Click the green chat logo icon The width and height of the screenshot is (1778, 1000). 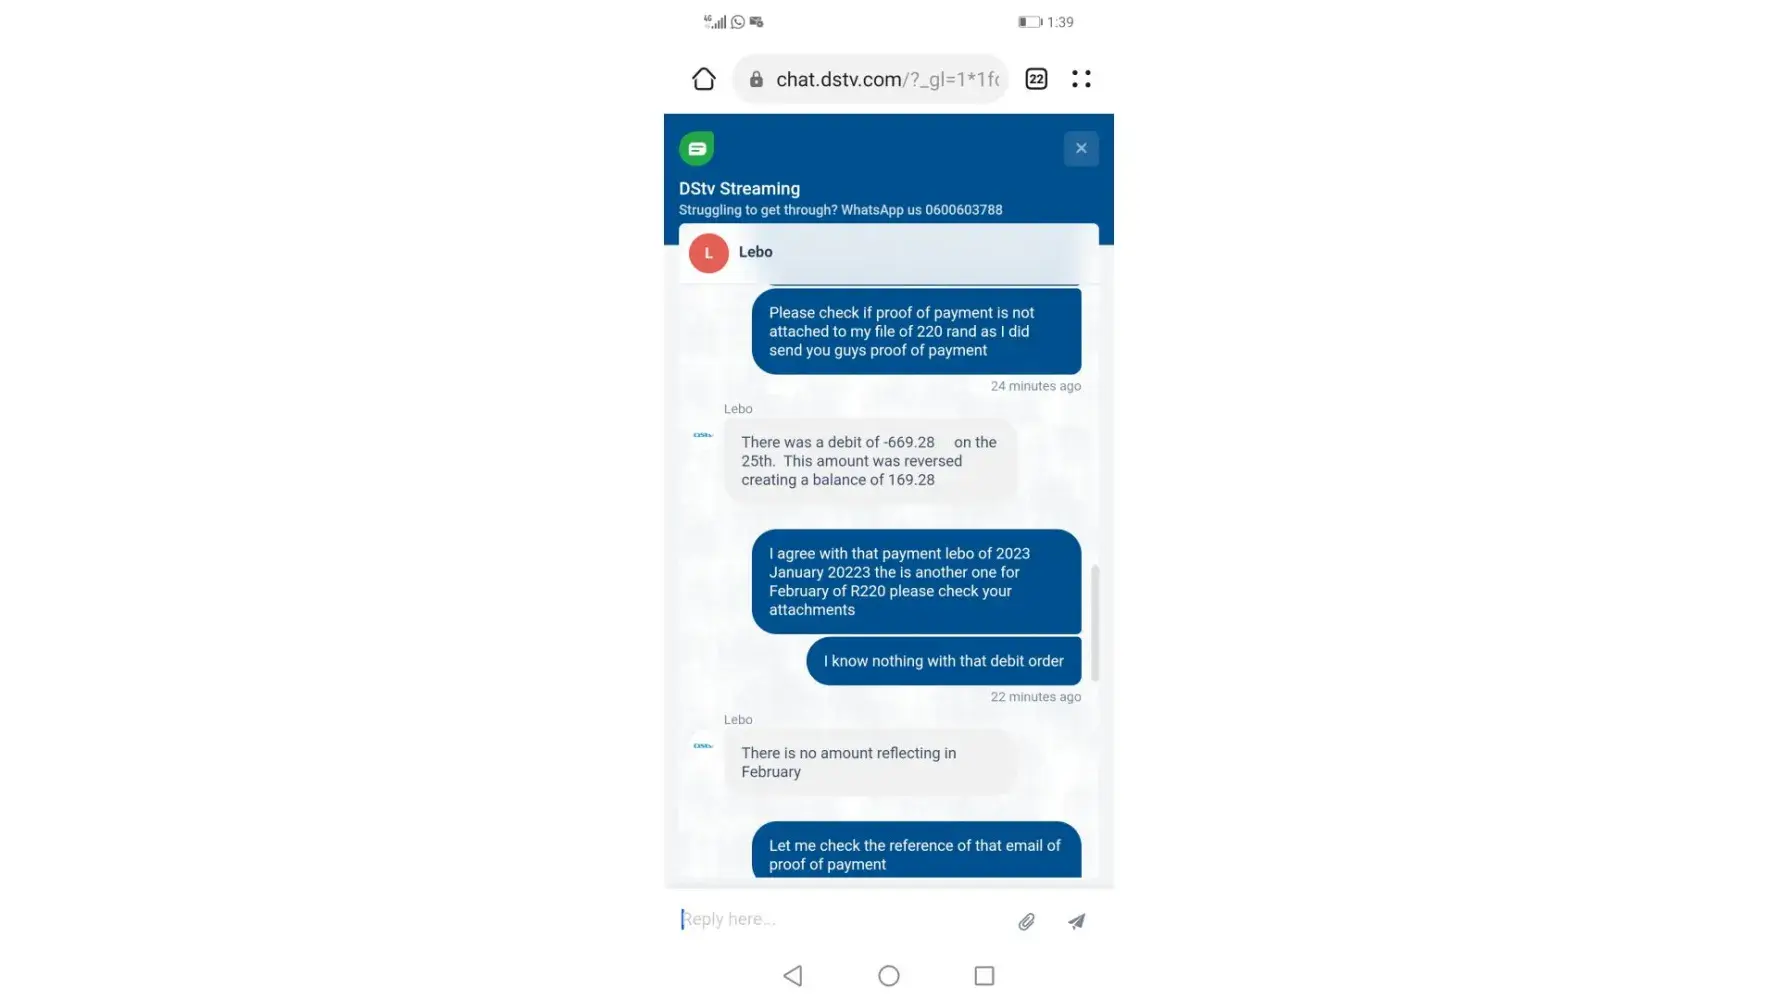[x=697, y=148]
